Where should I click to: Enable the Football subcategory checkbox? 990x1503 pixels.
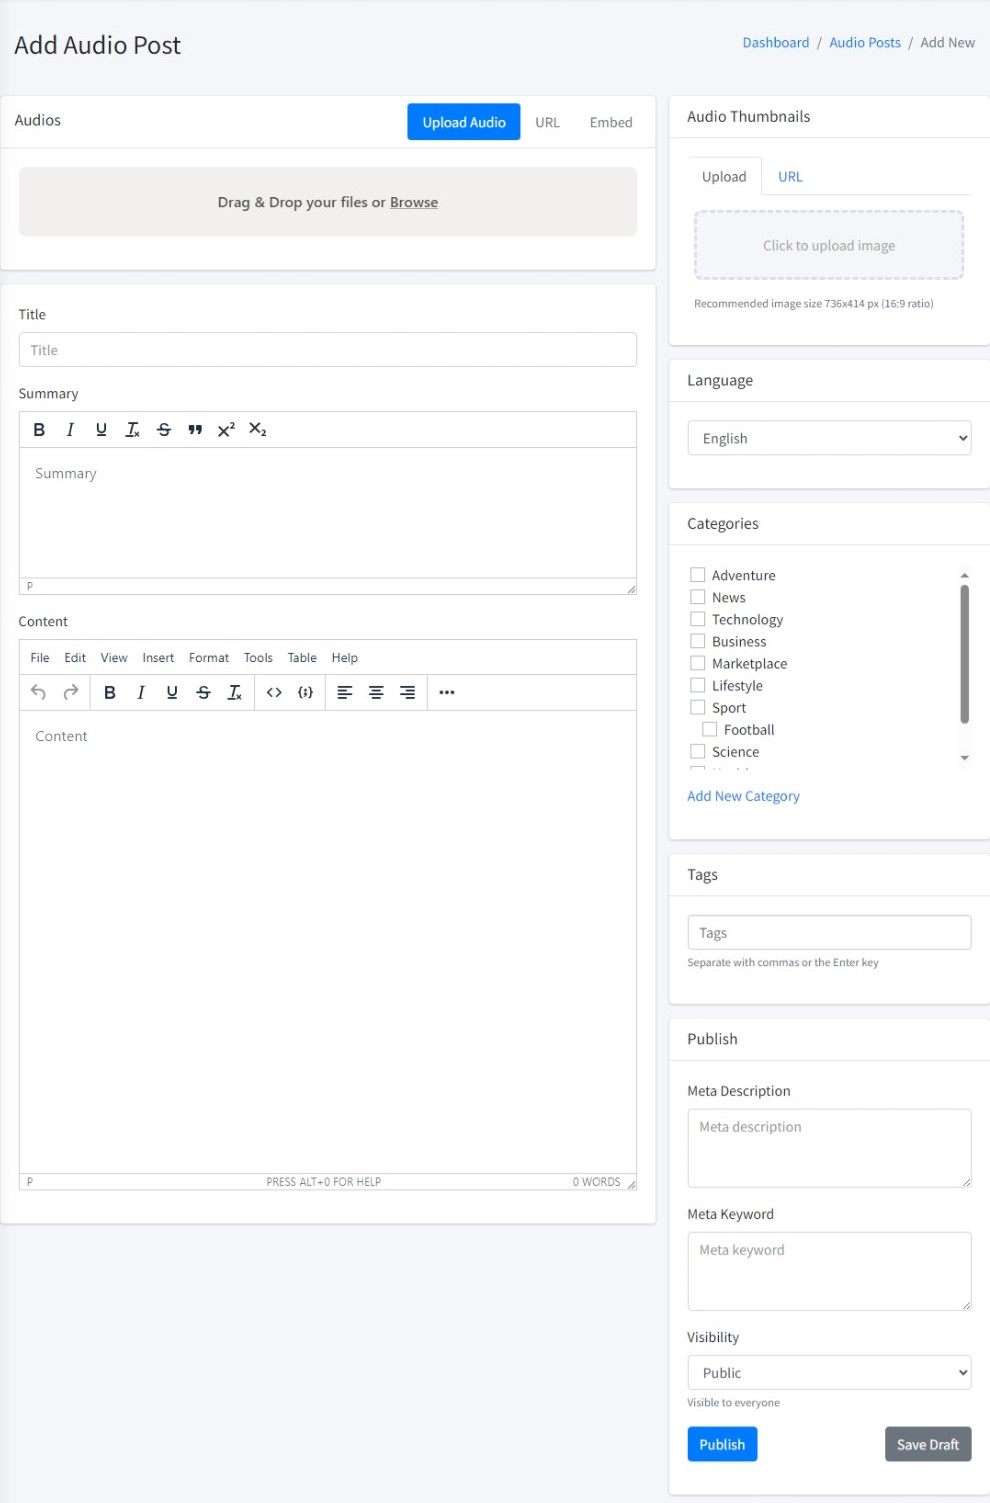tap(710, 729)
